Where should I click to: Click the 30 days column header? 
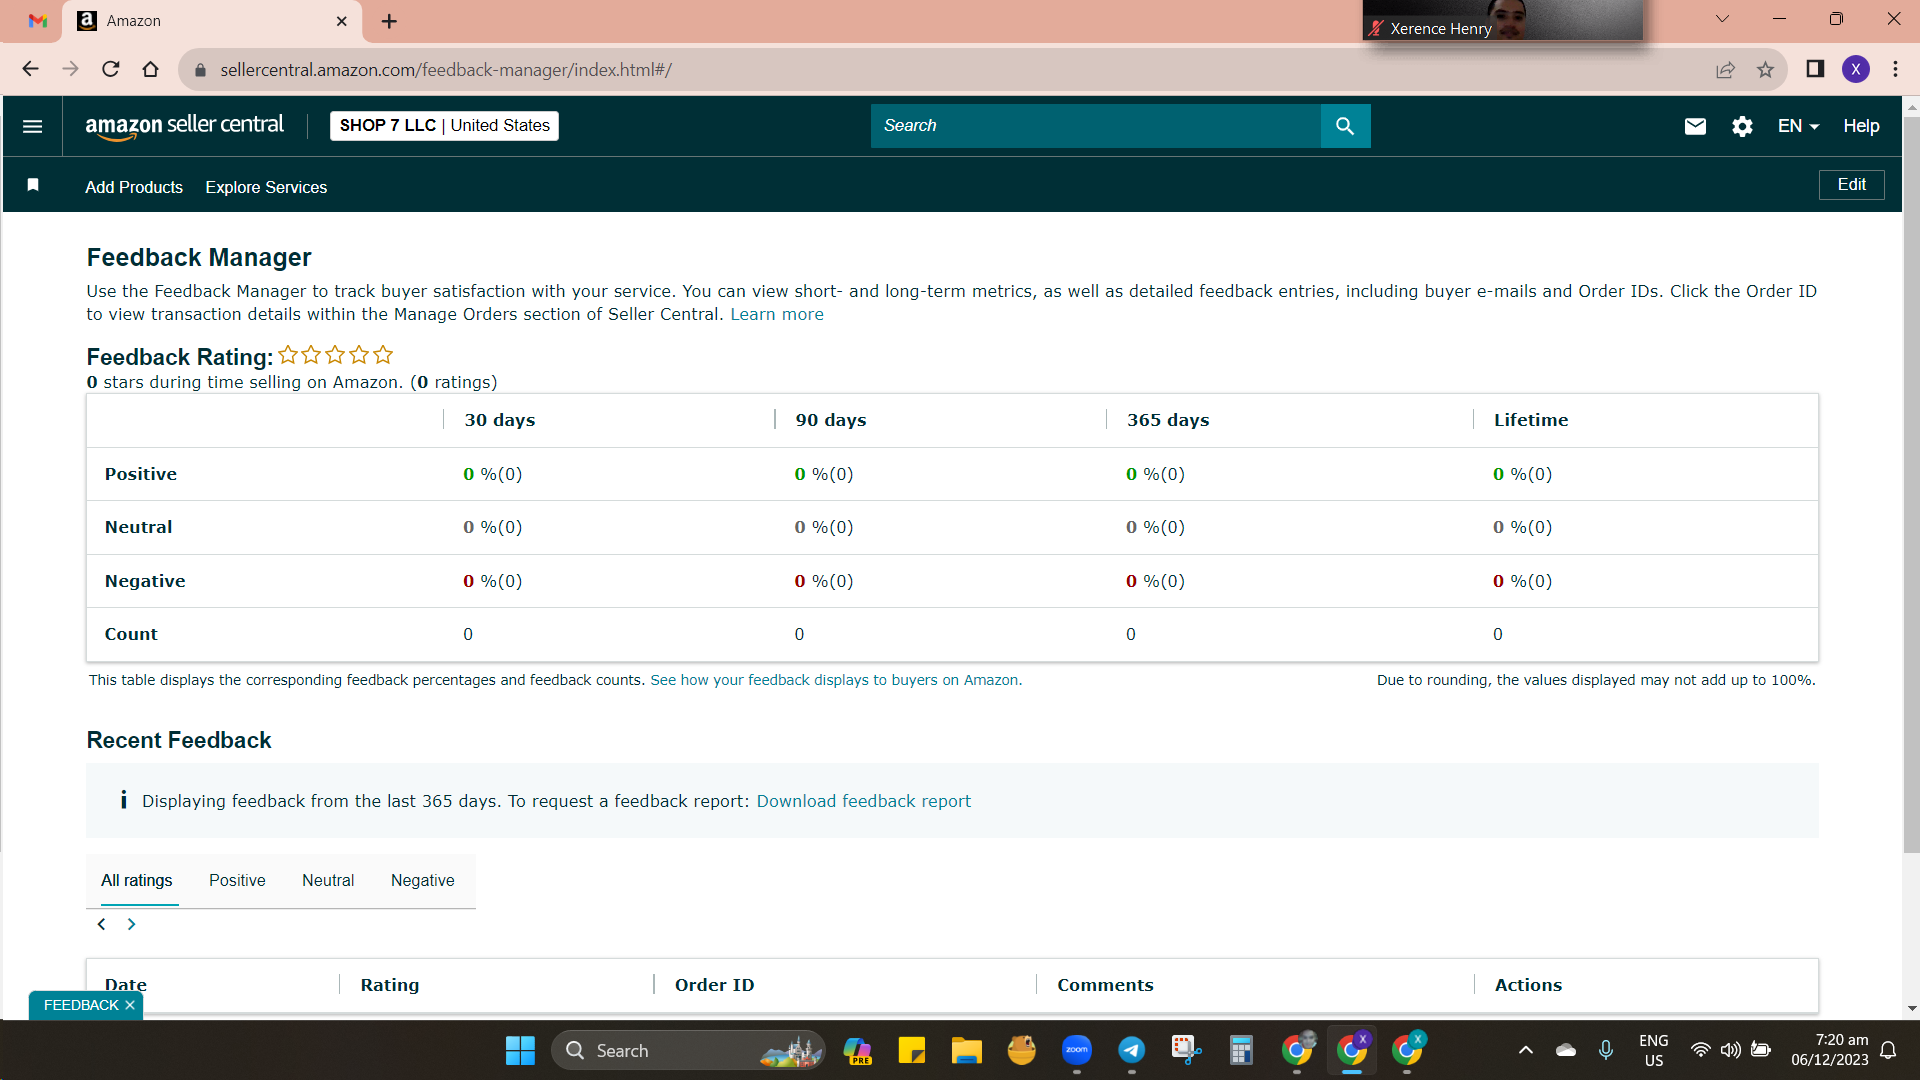click(x=500, y=420)
